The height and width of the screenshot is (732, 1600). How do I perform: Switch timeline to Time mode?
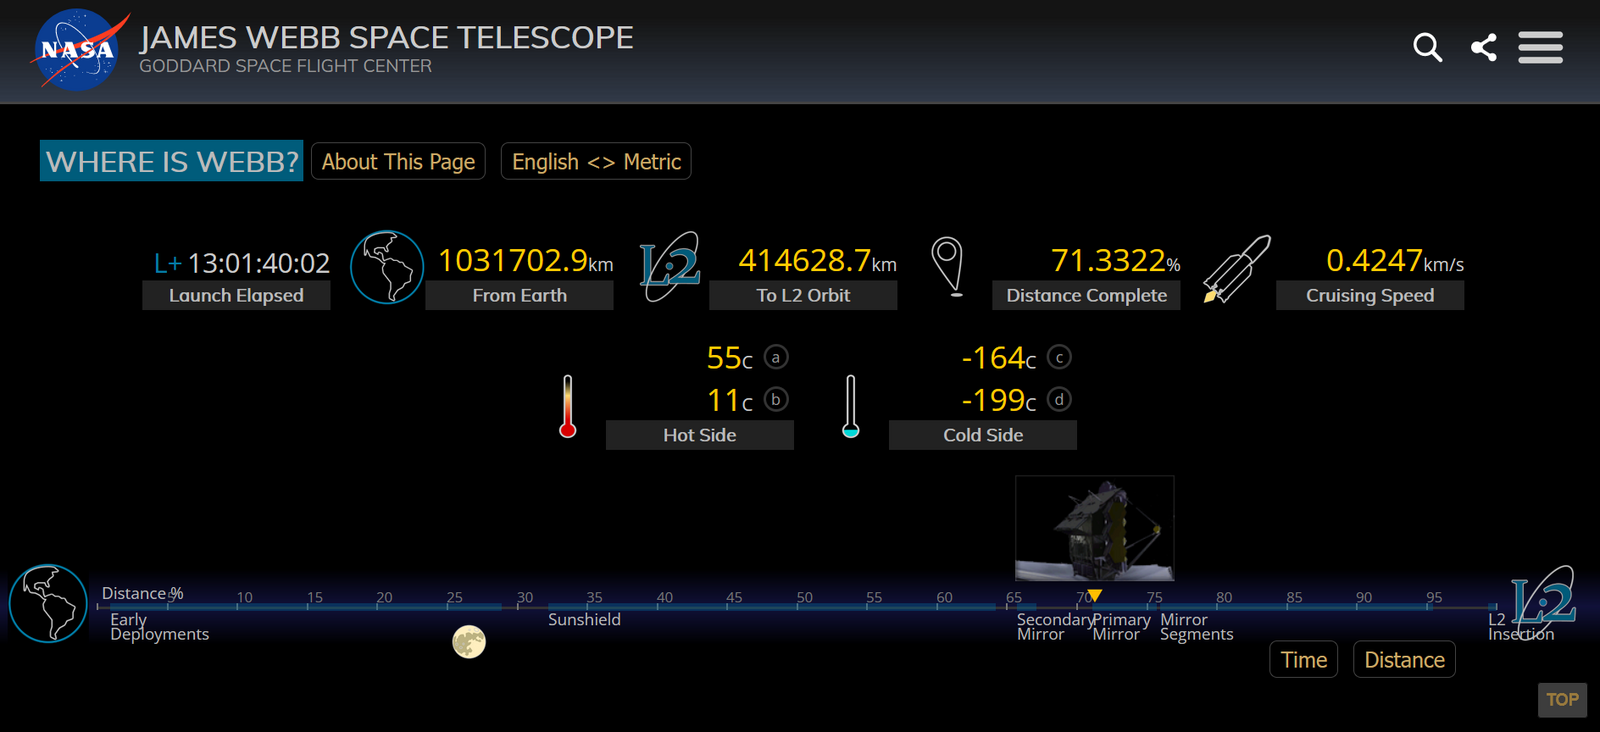[1303, 660]
